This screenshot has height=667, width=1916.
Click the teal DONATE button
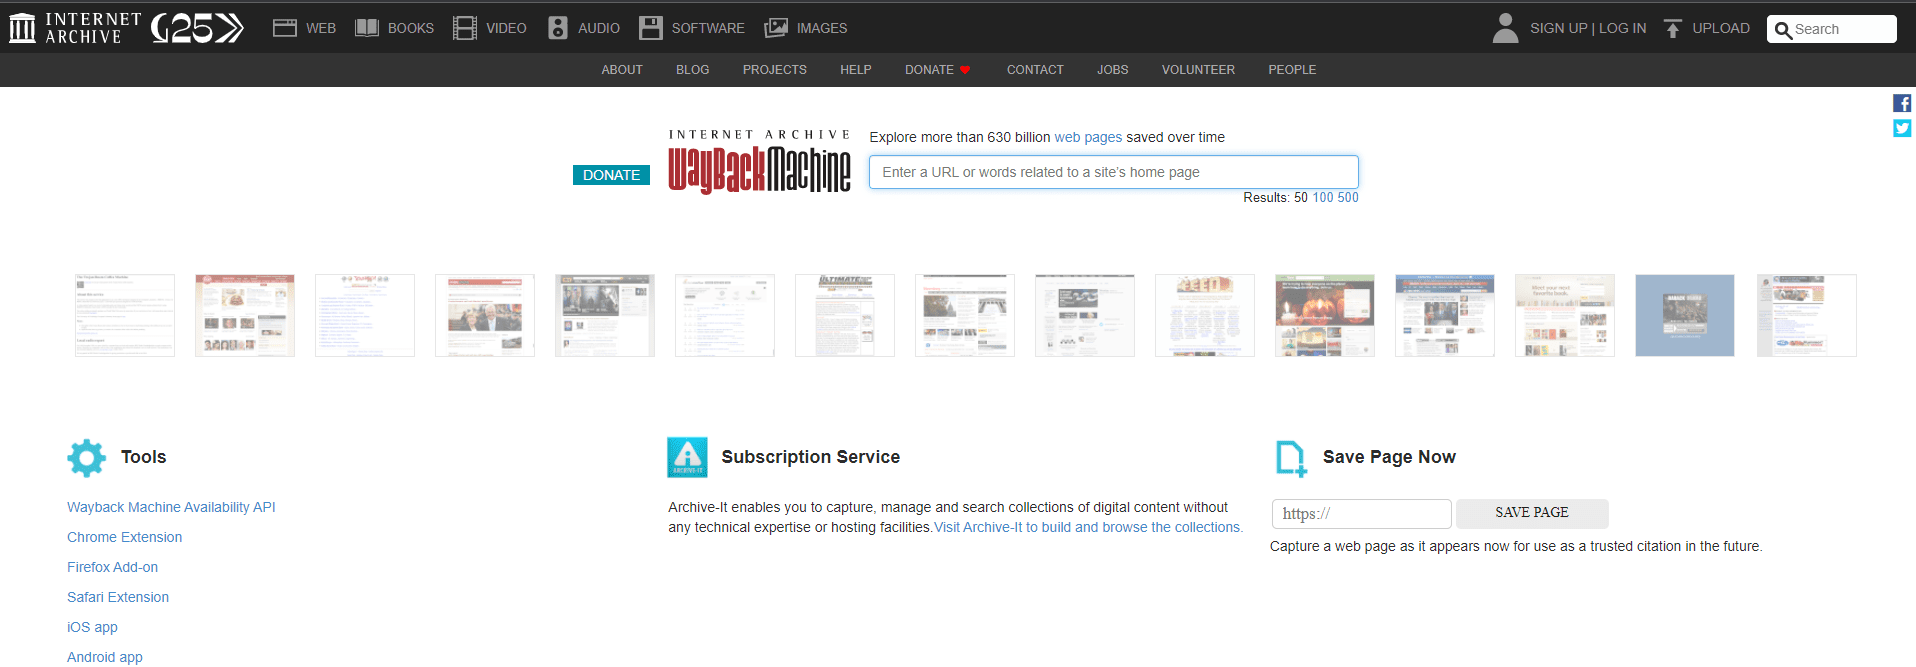tap(611, 175)
